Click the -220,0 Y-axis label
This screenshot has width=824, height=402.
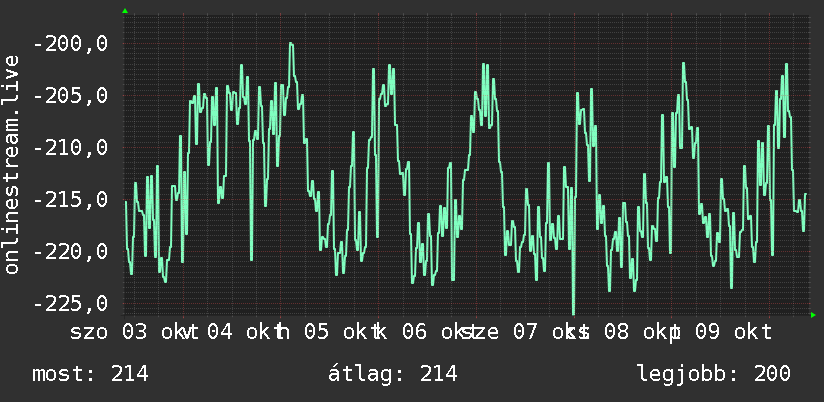pos(70,252)
